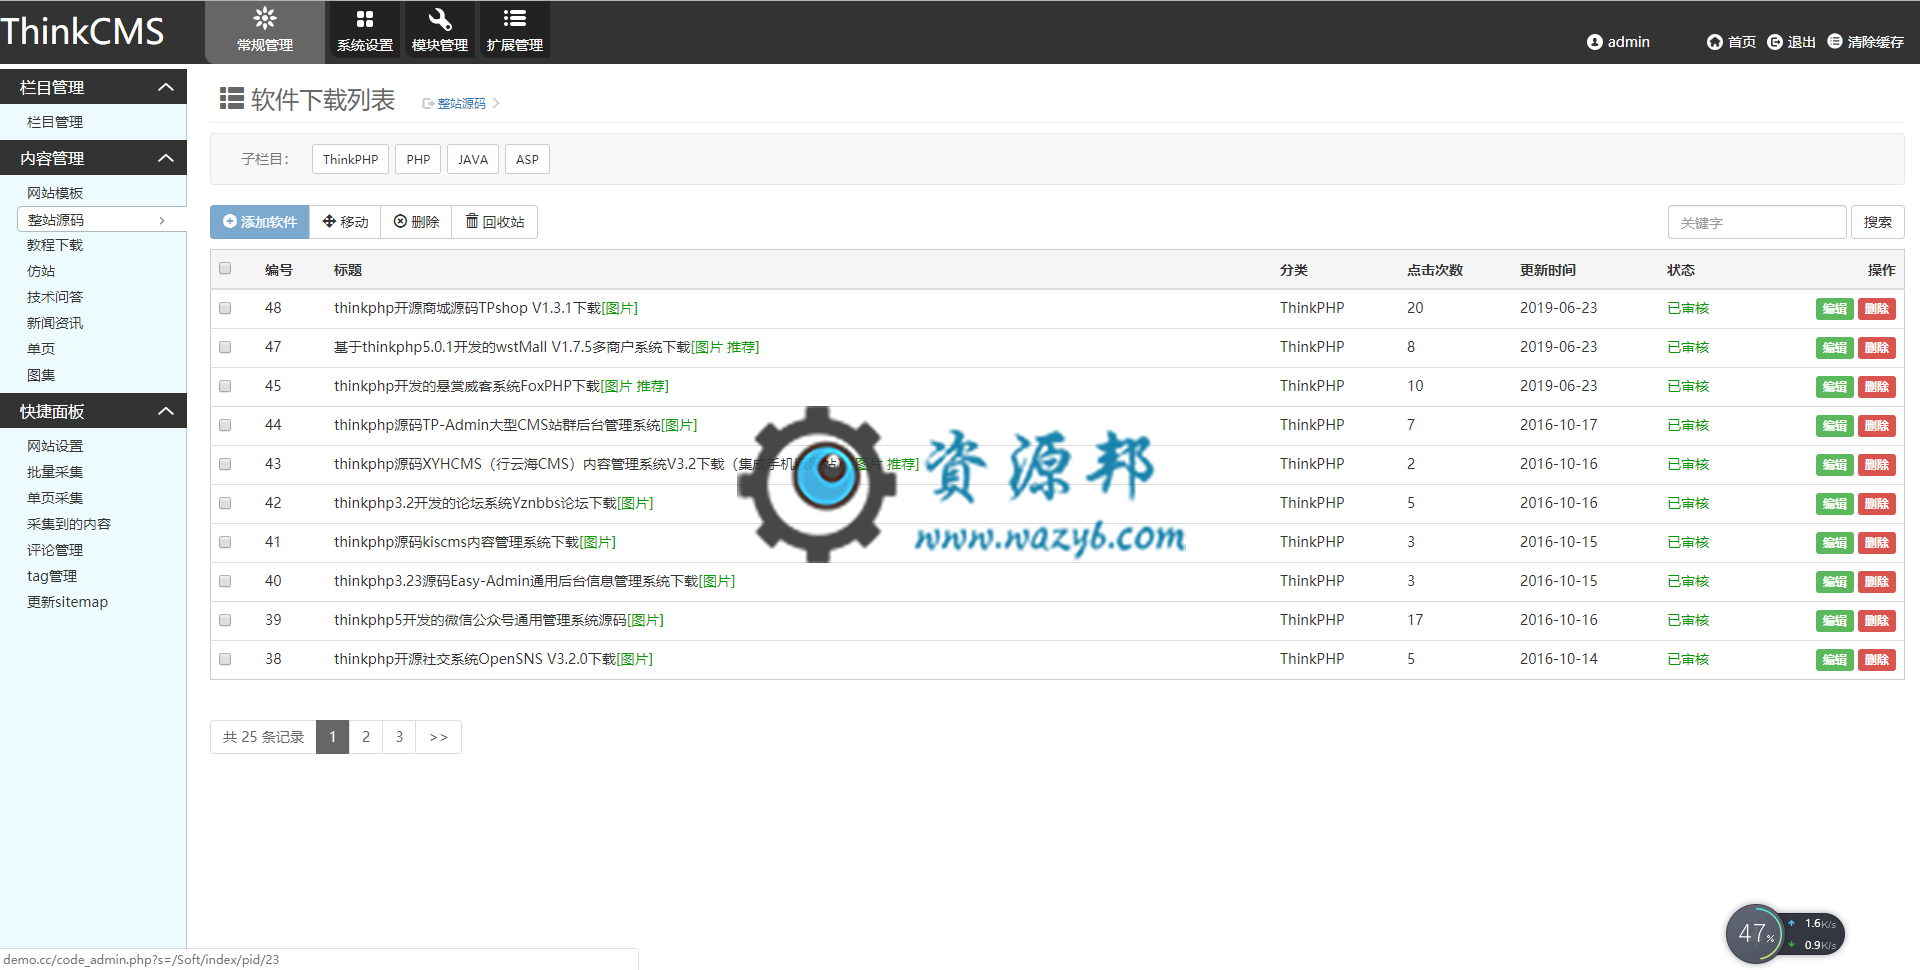
Task: Click the 搜索 search button
Action: (1877, 222)
